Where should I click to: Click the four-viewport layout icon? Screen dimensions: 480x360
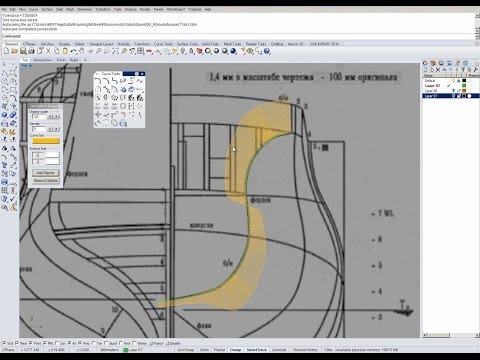tap(141, 51)
